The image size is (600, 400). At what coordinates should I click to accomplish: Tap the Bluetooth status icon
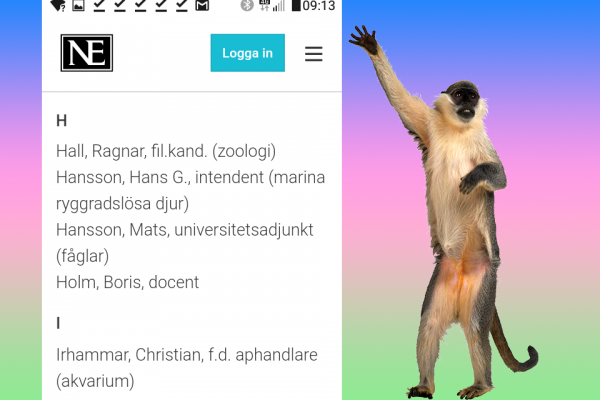247,5
